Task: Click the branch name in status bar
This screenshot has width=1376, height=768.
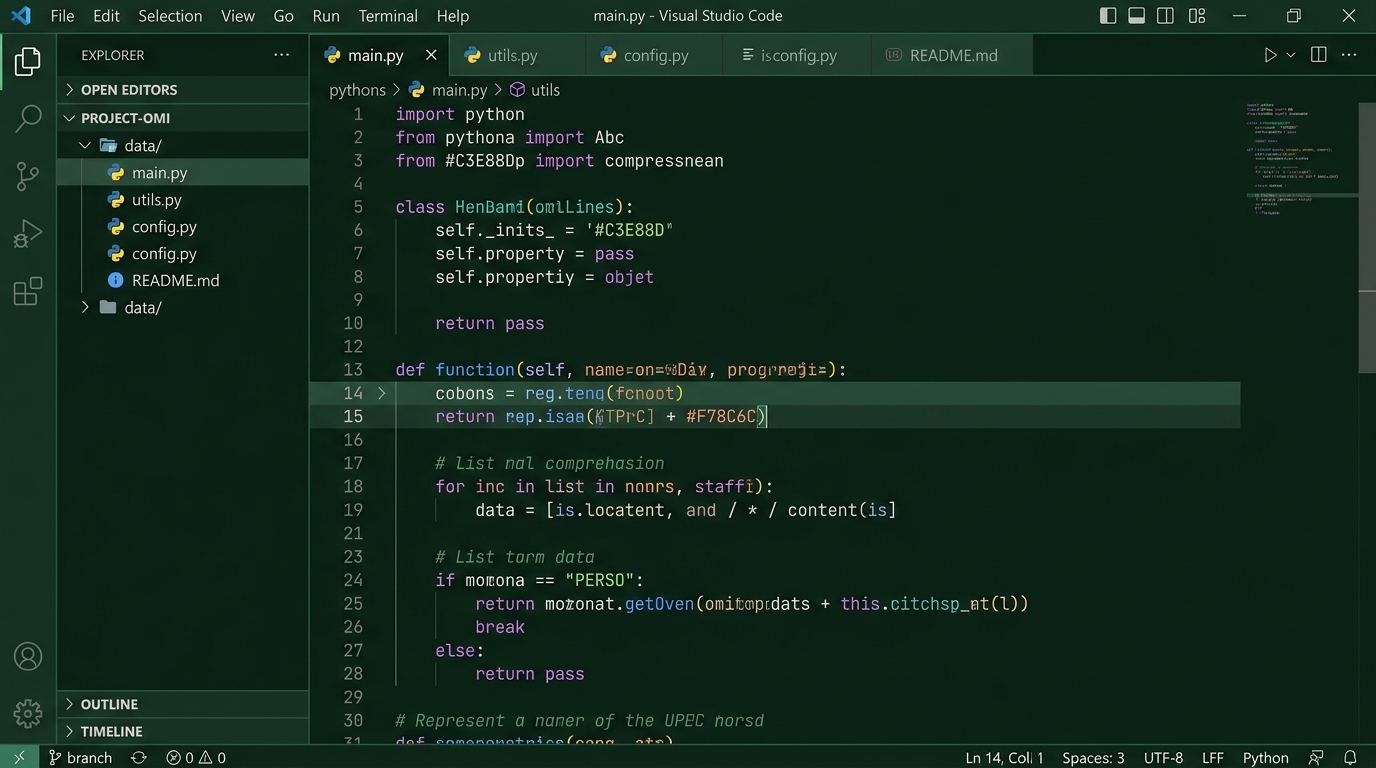Action: 80,757
